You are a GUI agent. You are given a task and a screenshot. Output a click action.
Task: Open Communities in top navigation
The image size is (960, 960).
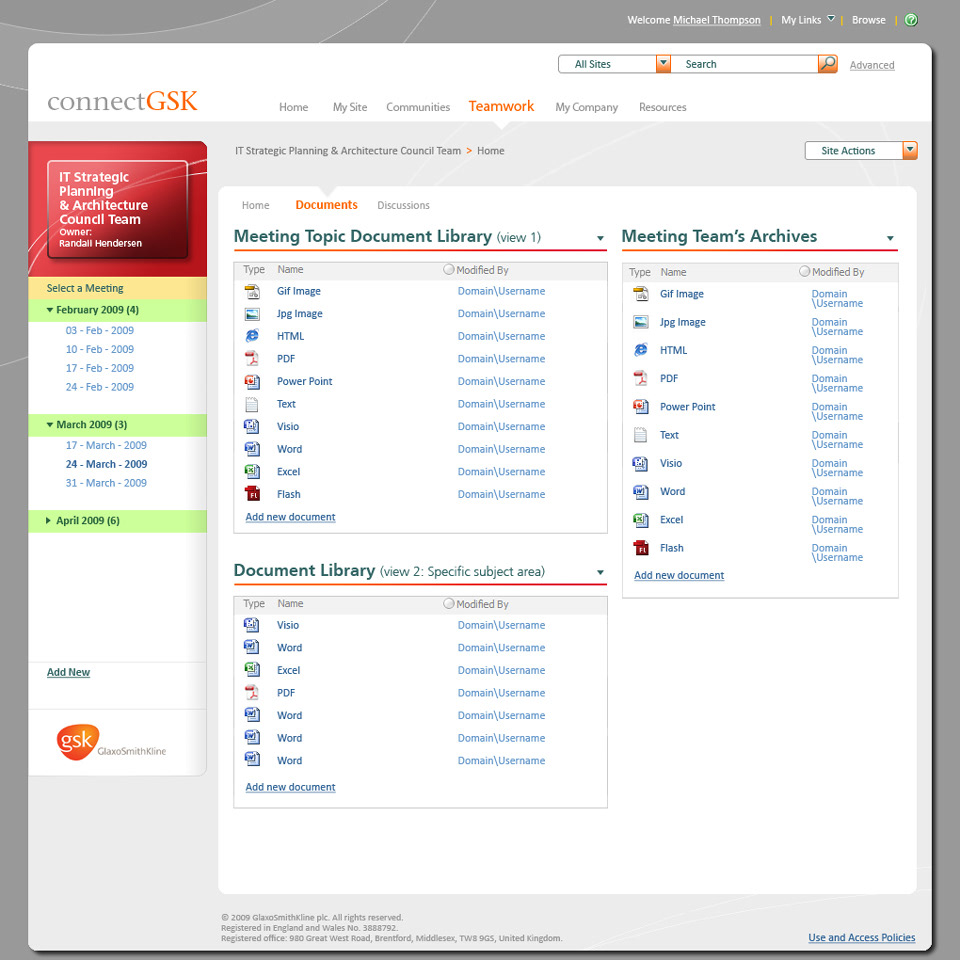[418, 107]
